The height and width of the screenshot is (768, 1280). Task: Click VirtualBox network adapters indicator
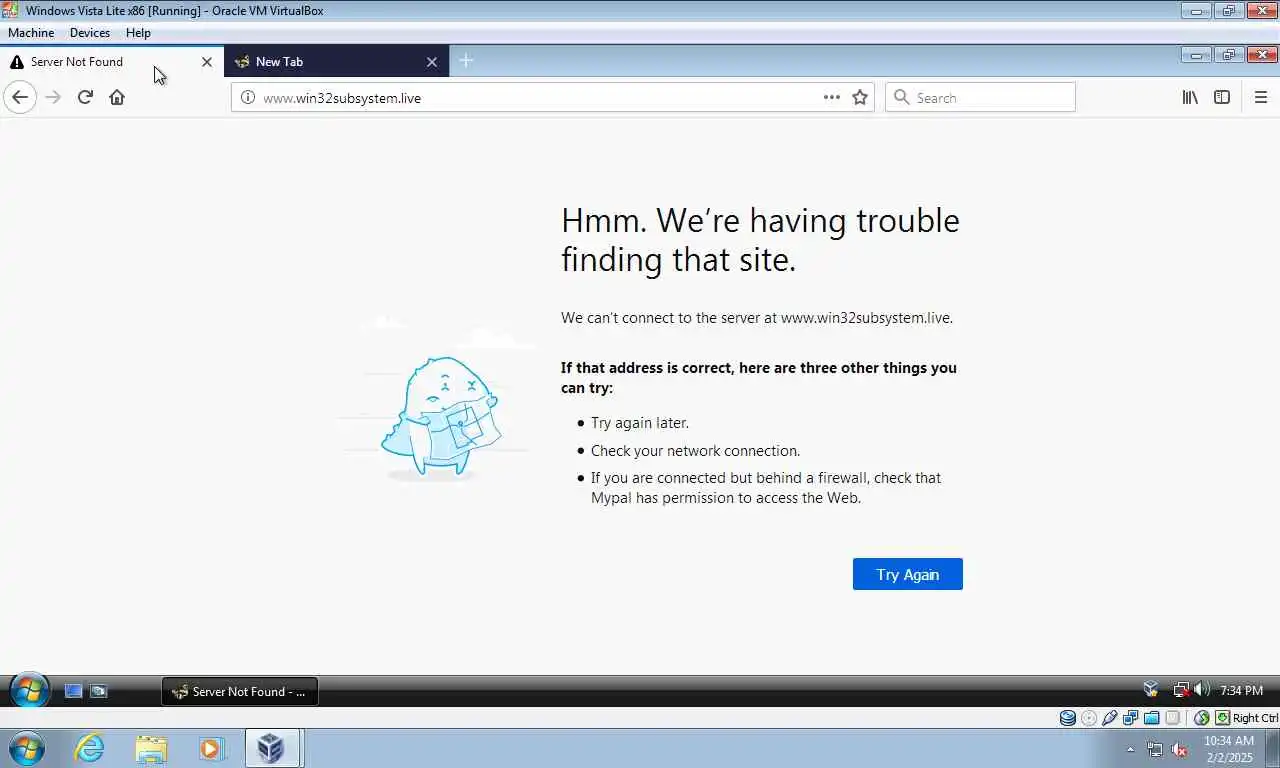[1131, 718]
